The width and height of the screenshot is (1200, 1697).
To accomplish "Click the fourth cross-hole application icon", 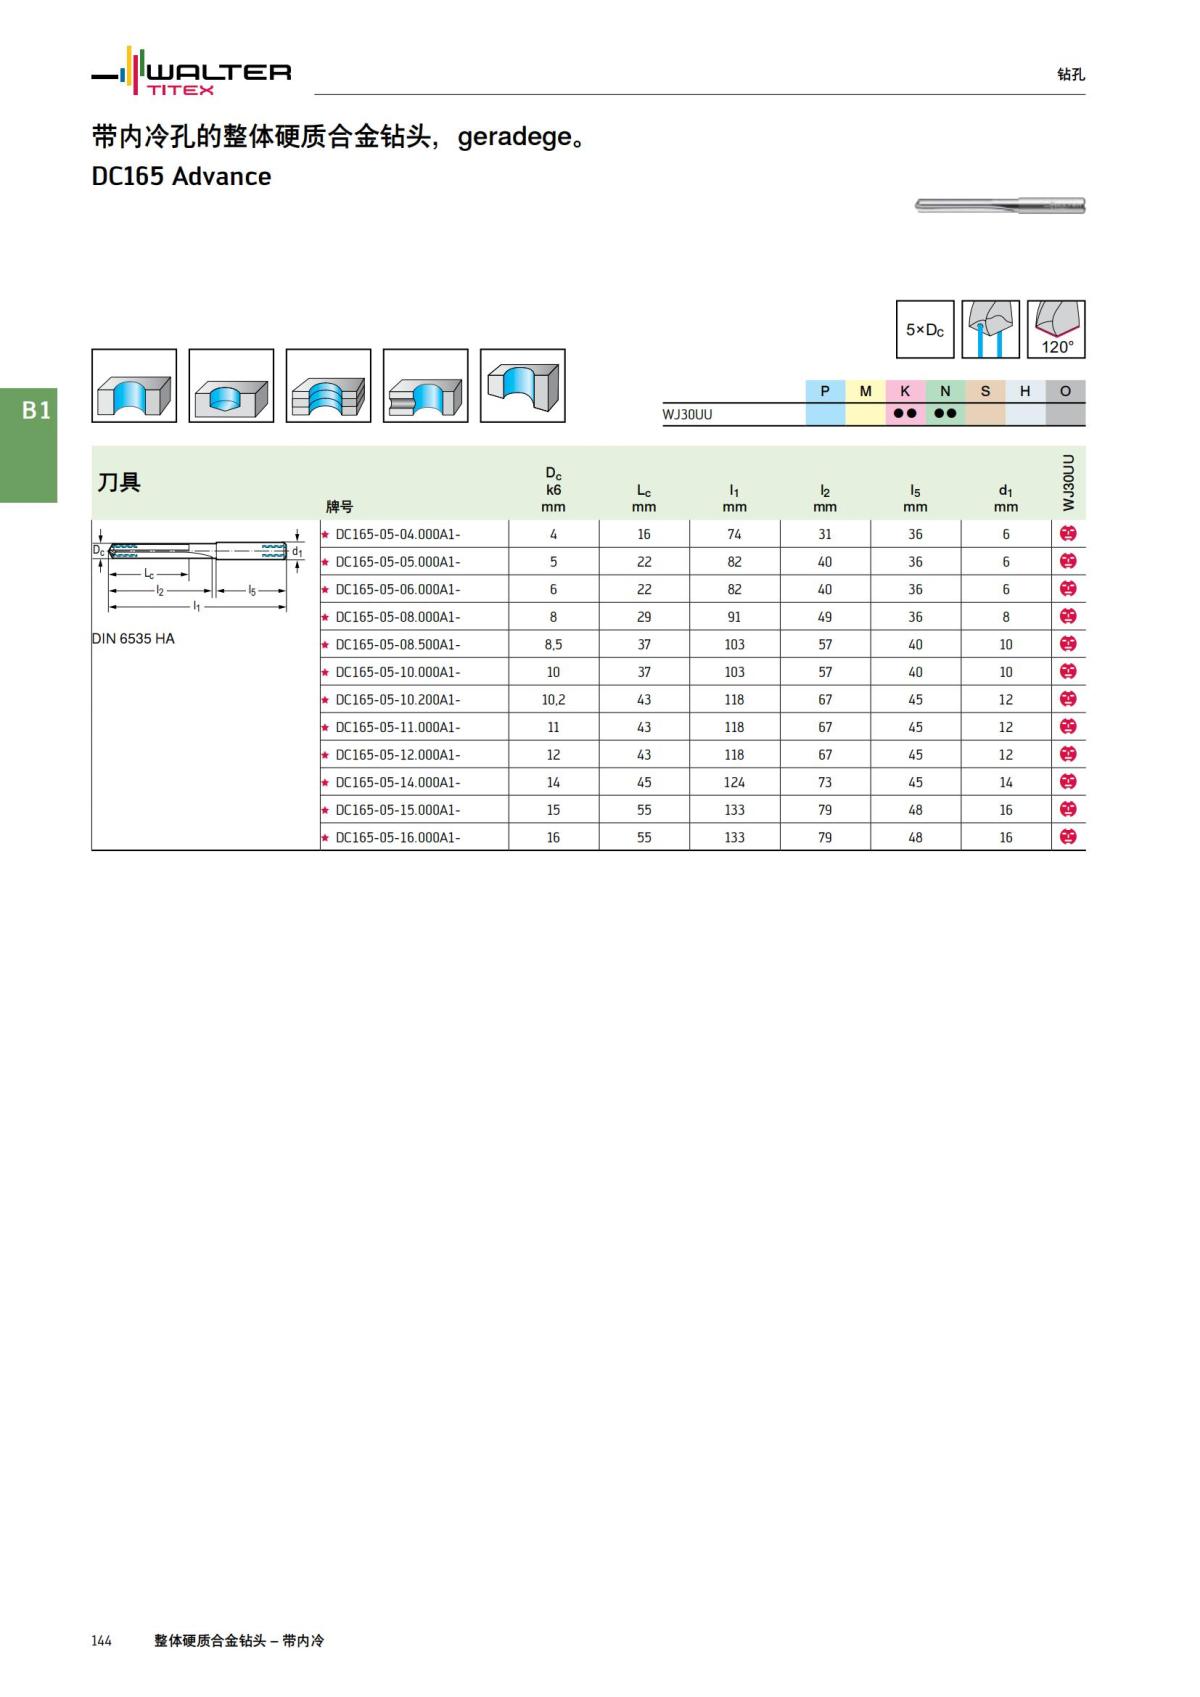I will click(425, 386).
